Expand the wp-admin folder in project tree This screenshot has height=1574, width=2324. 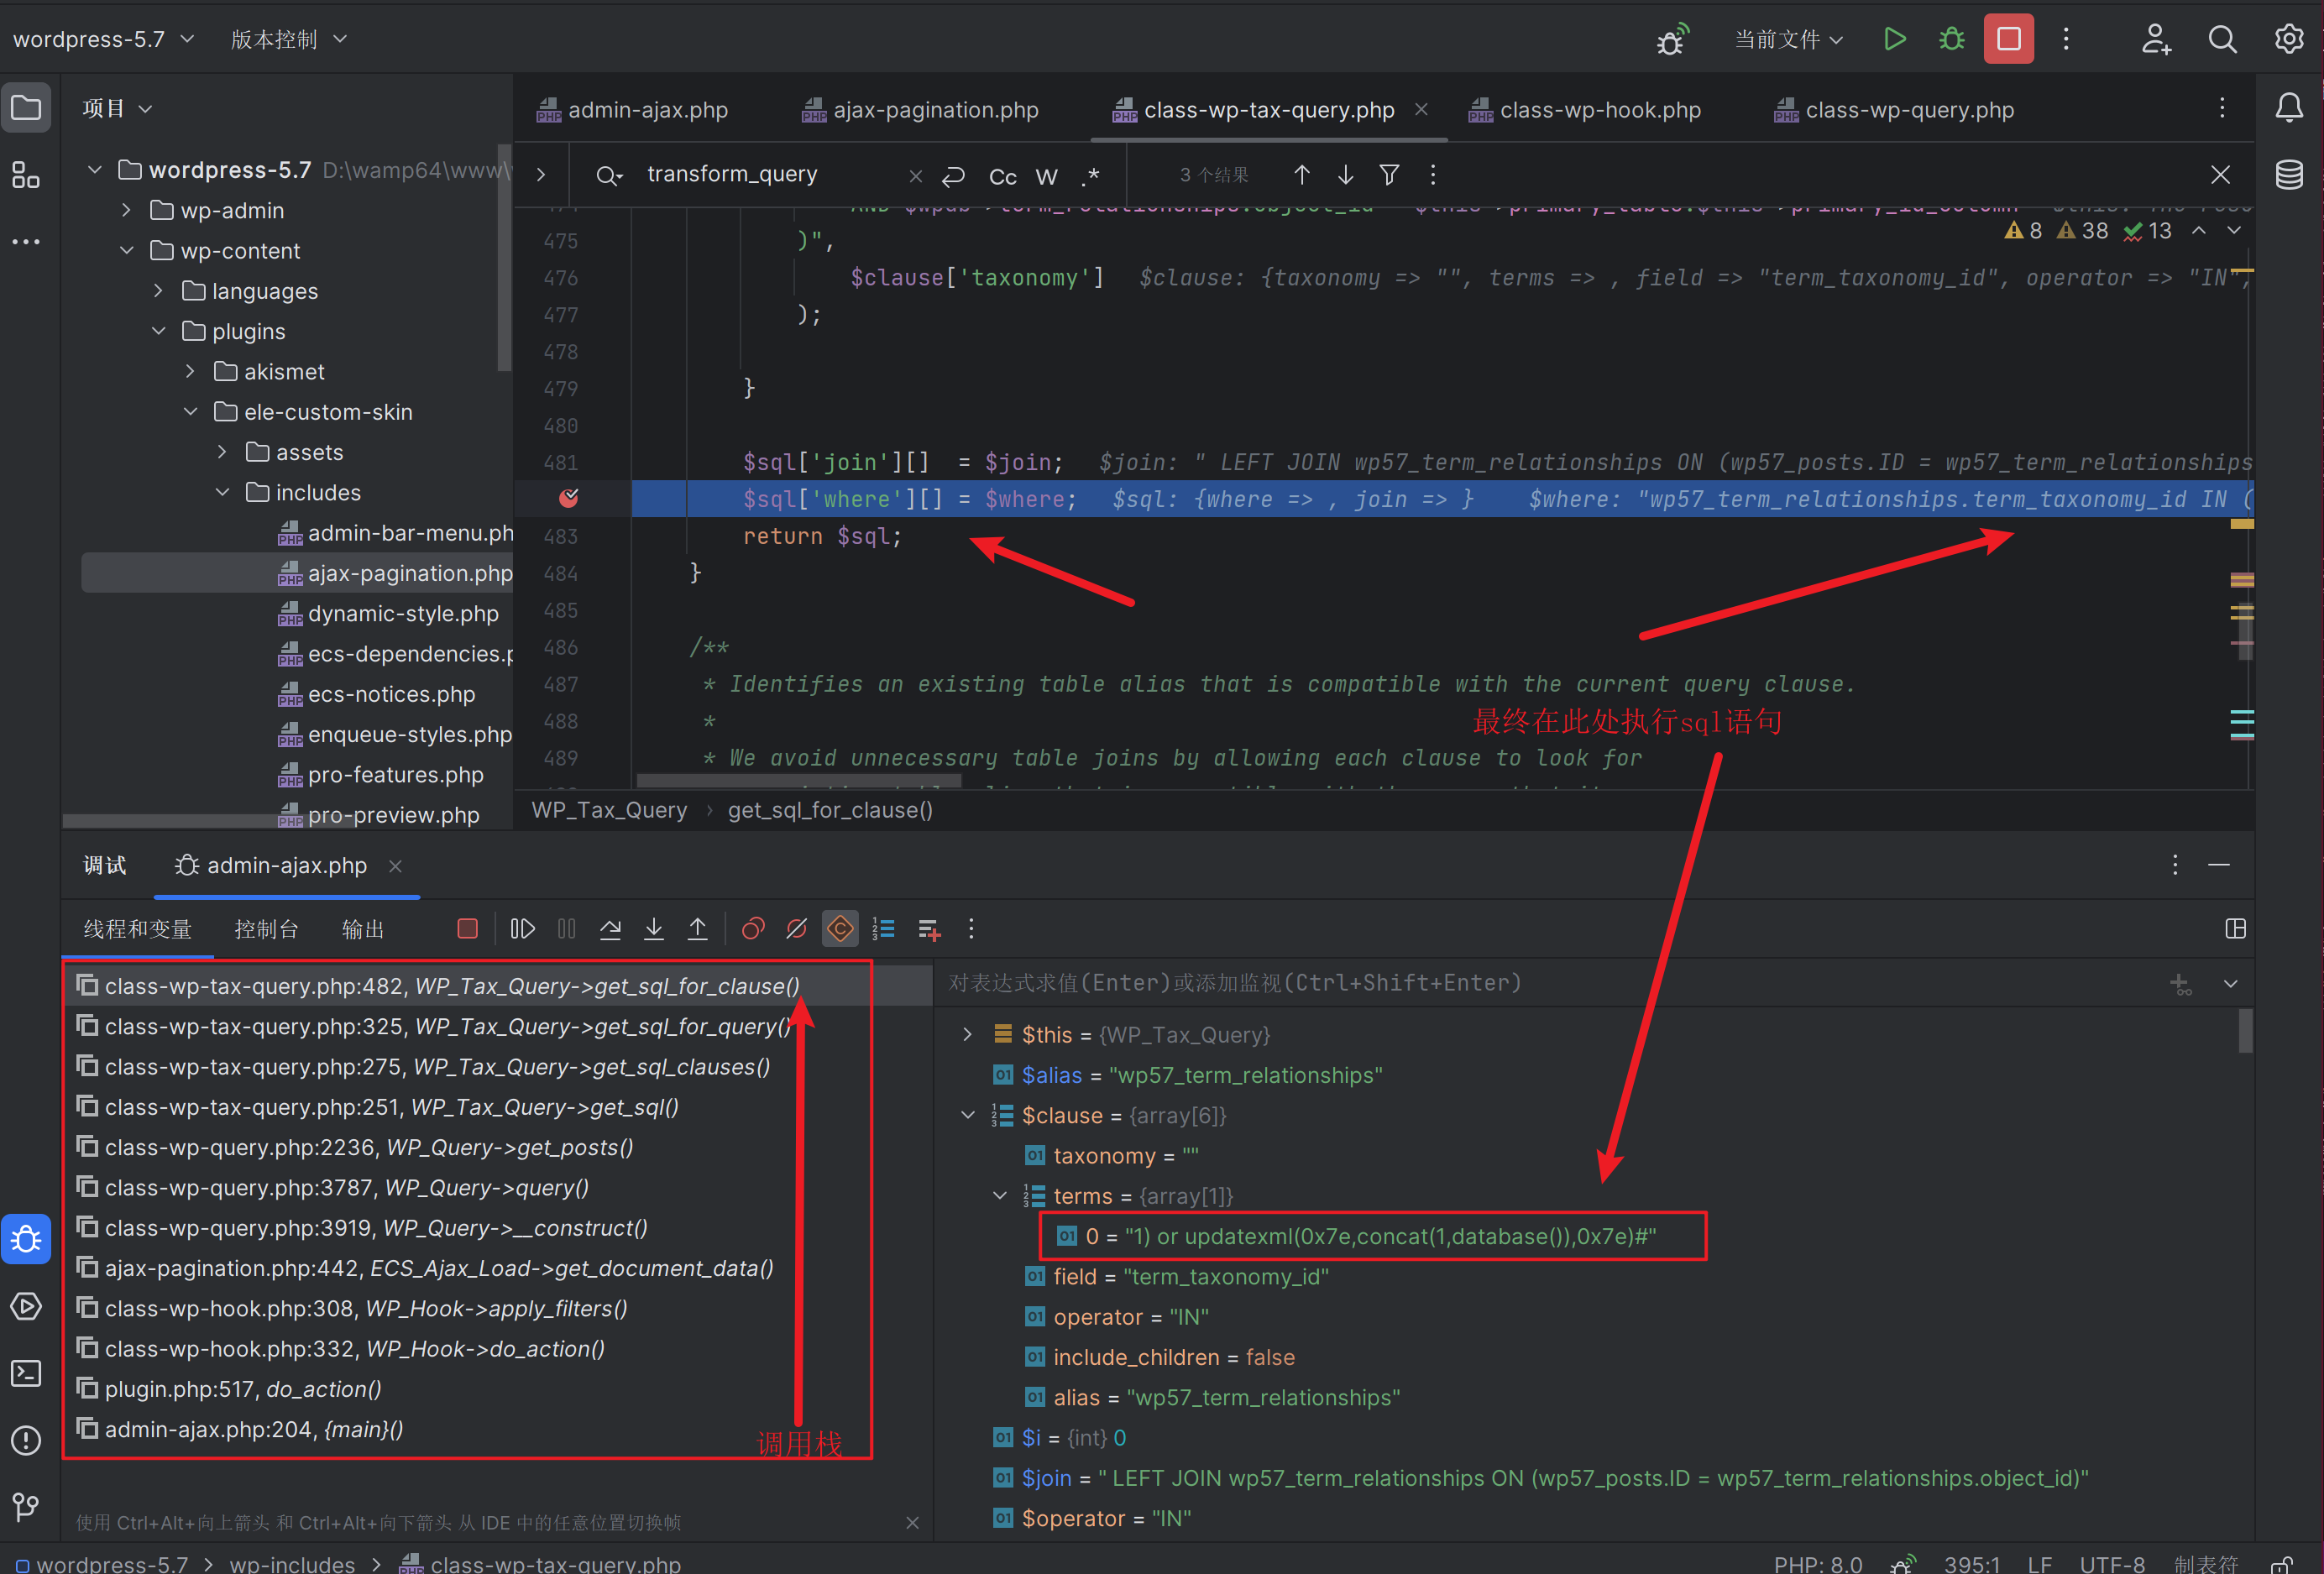[x=127, y=210]
